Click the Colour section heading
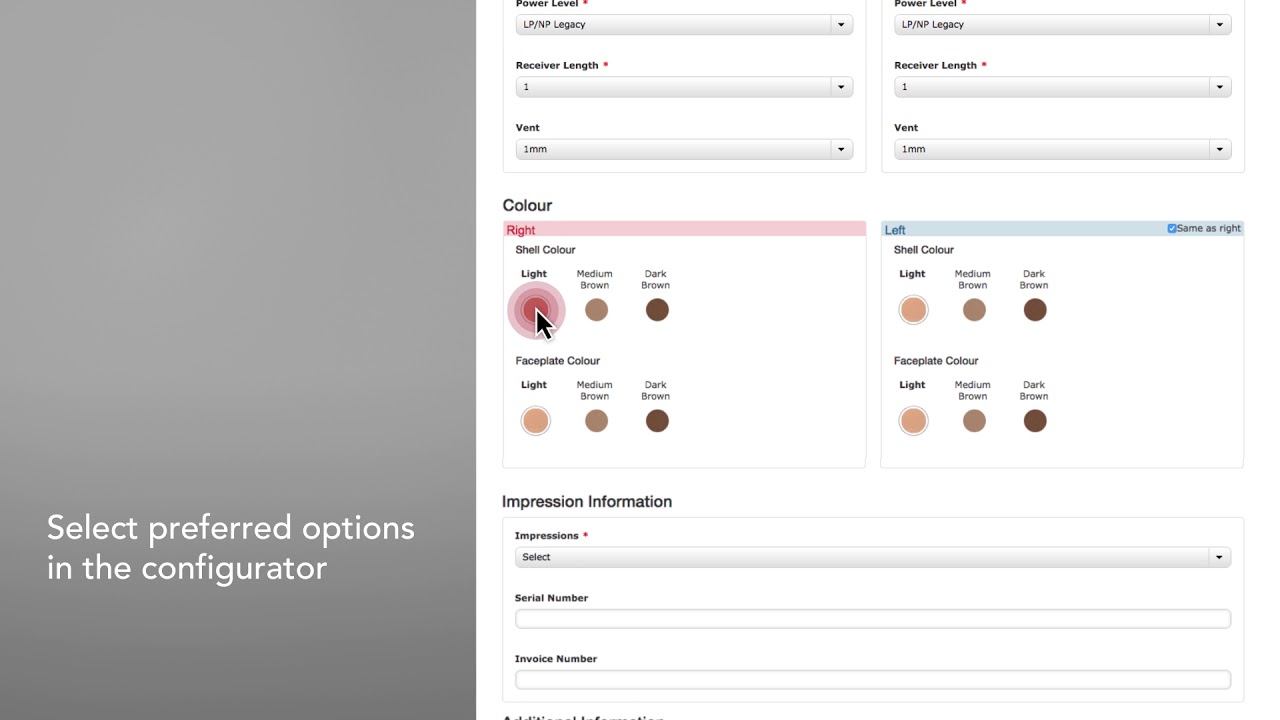Image resolution: width=1280 pixels, height=720 pixels. tap(527, 205)
